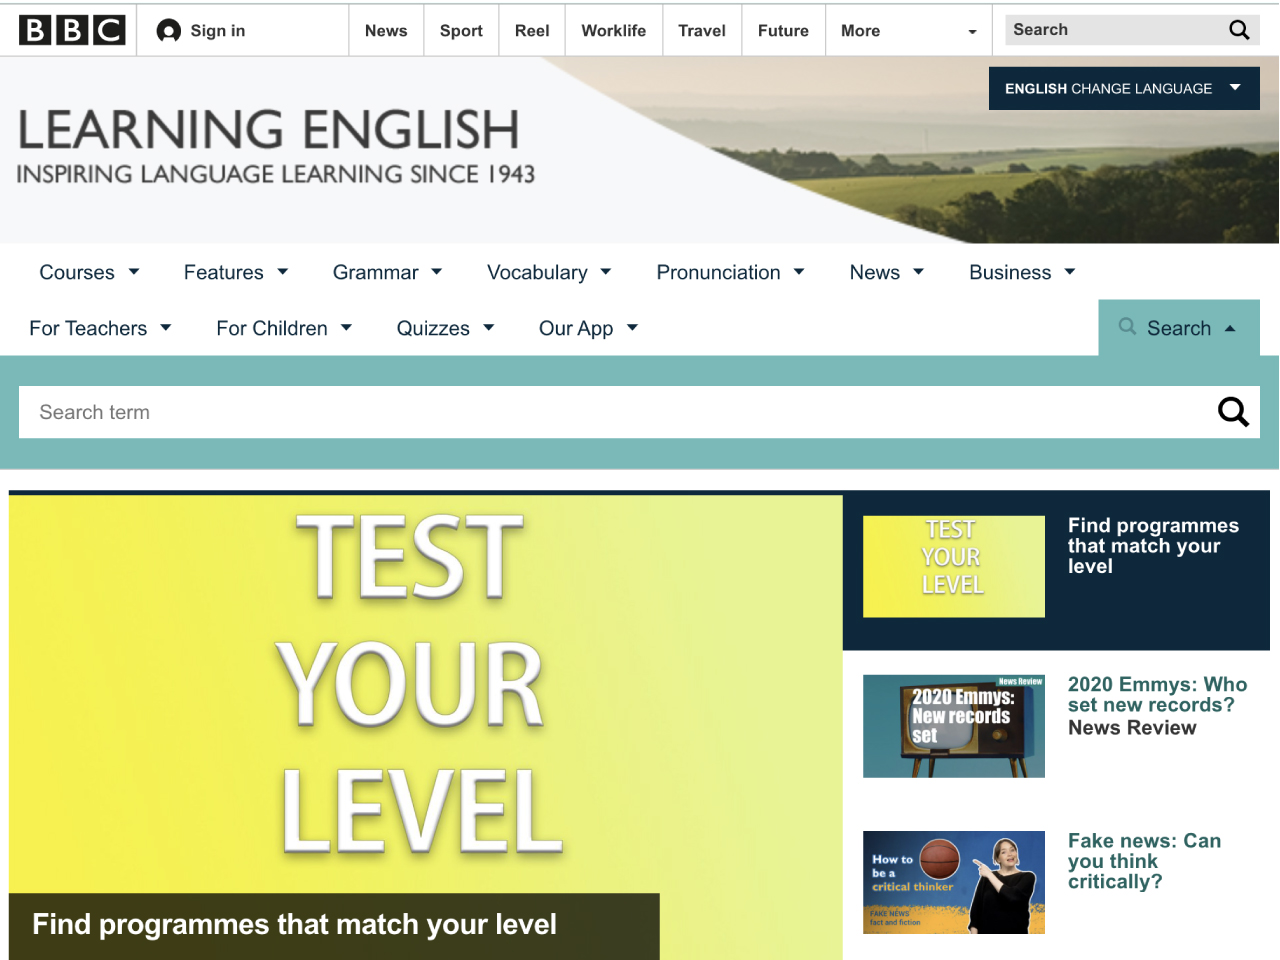Open '2020 Emmys: Who set new records?' link
Screen dimensions: 1280x960
[x=1157, y=695]
